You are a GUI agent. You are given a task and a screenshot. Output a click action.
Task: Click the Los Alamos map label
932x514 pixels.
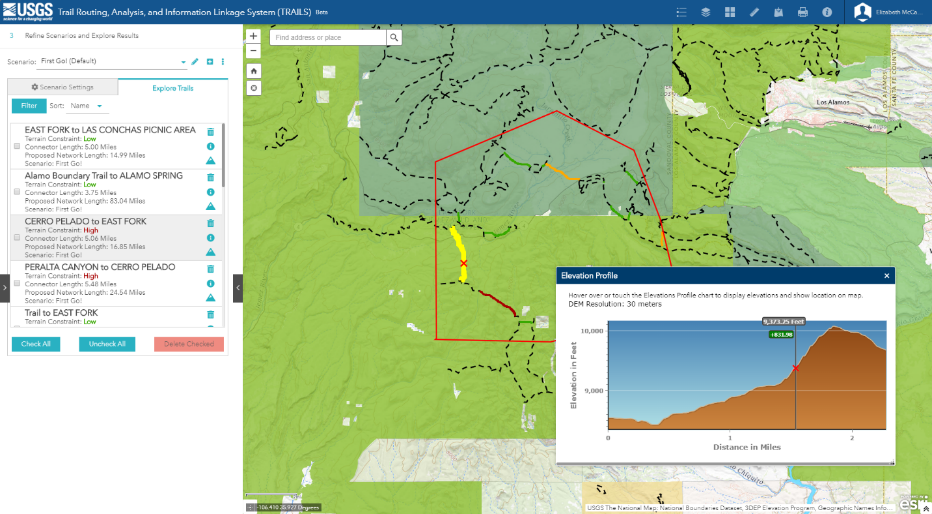click(x=833, y=102)
